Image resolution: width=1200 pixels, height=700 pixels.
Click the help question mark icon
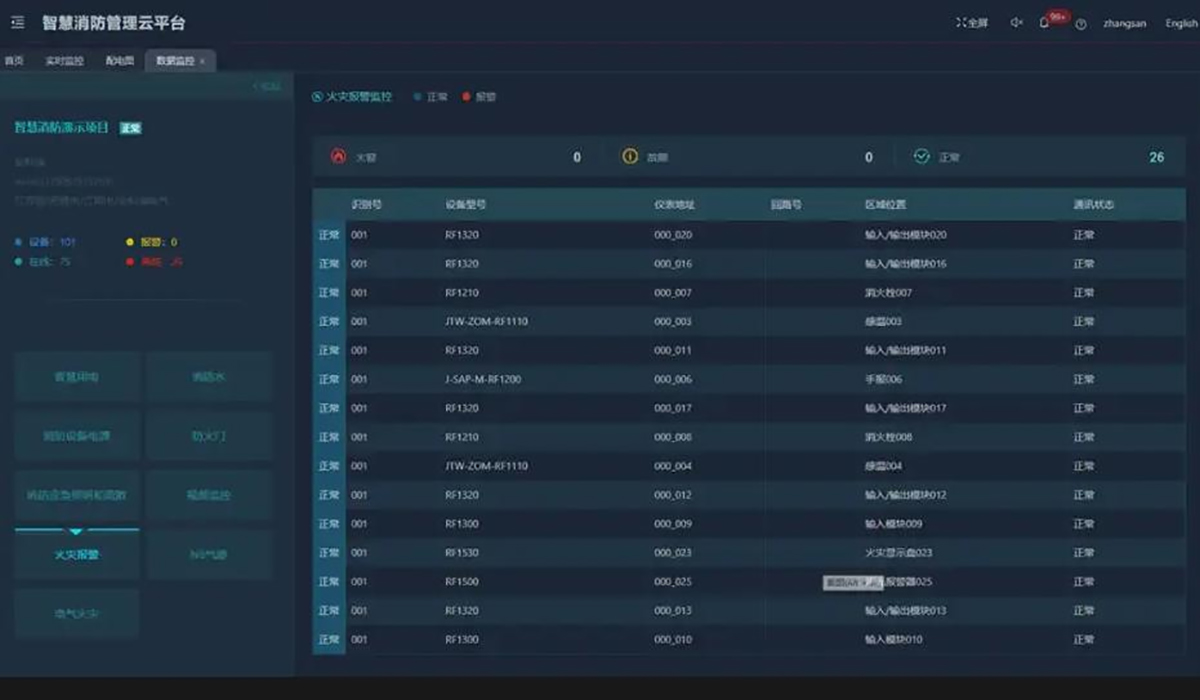(1081, 24)
